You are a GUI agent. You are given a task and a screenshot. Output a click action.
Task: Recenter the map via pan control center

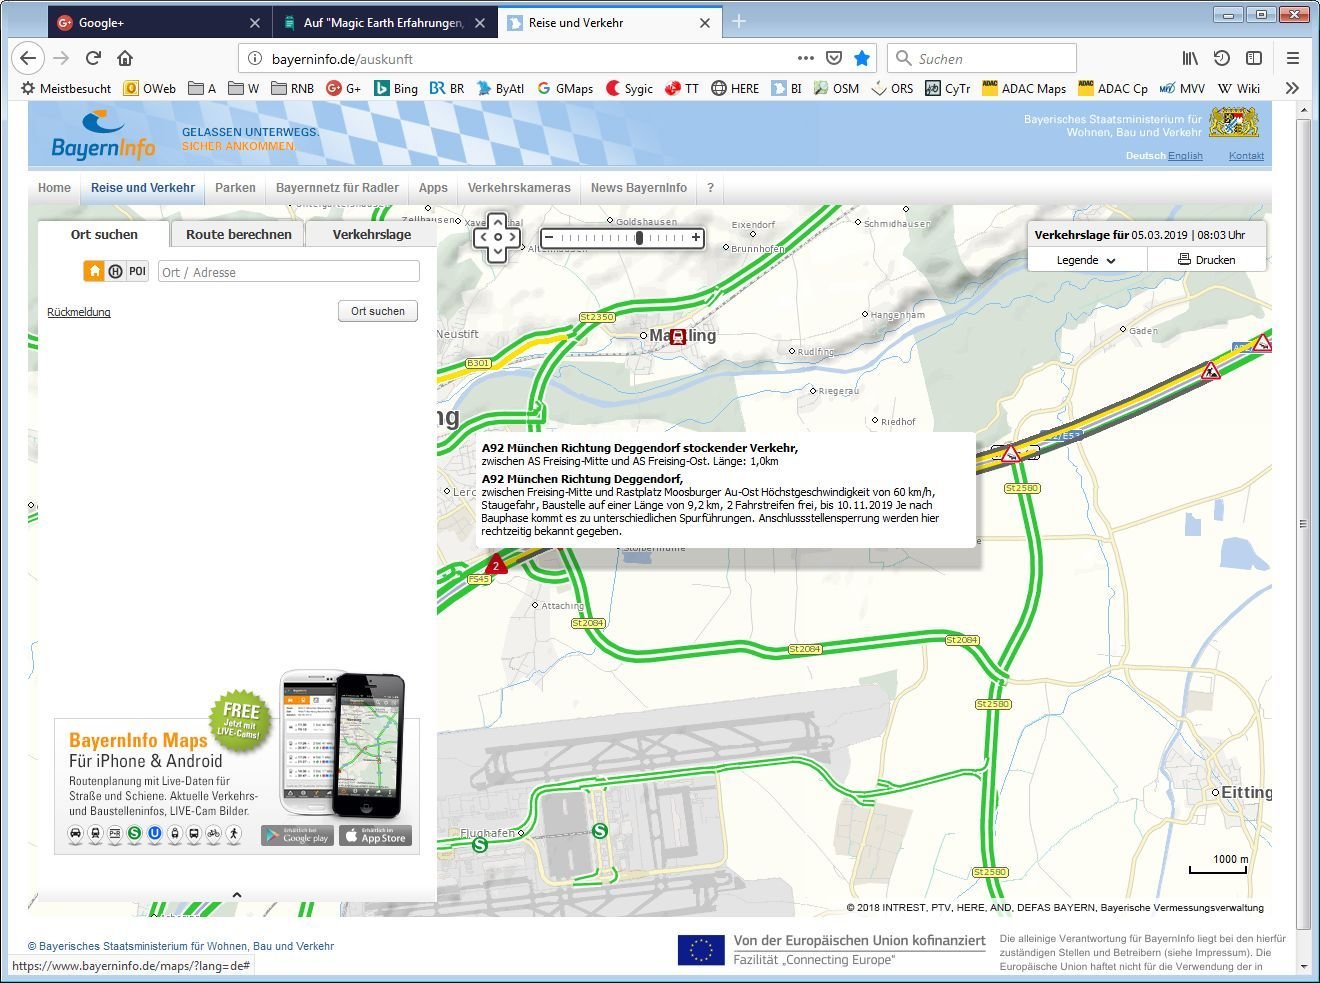pyautogui.click(x=497, y=238)
